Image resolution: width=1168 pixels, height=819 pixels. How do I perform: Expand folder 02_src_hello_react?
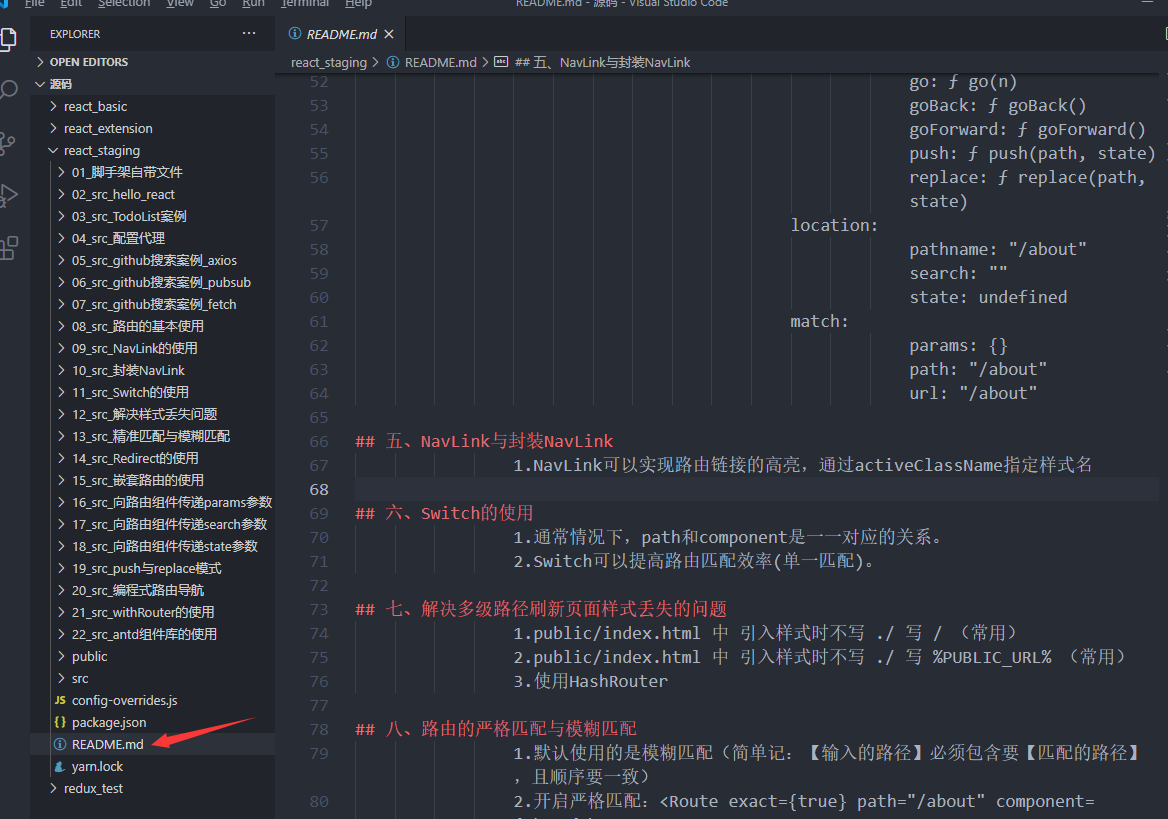61,195
